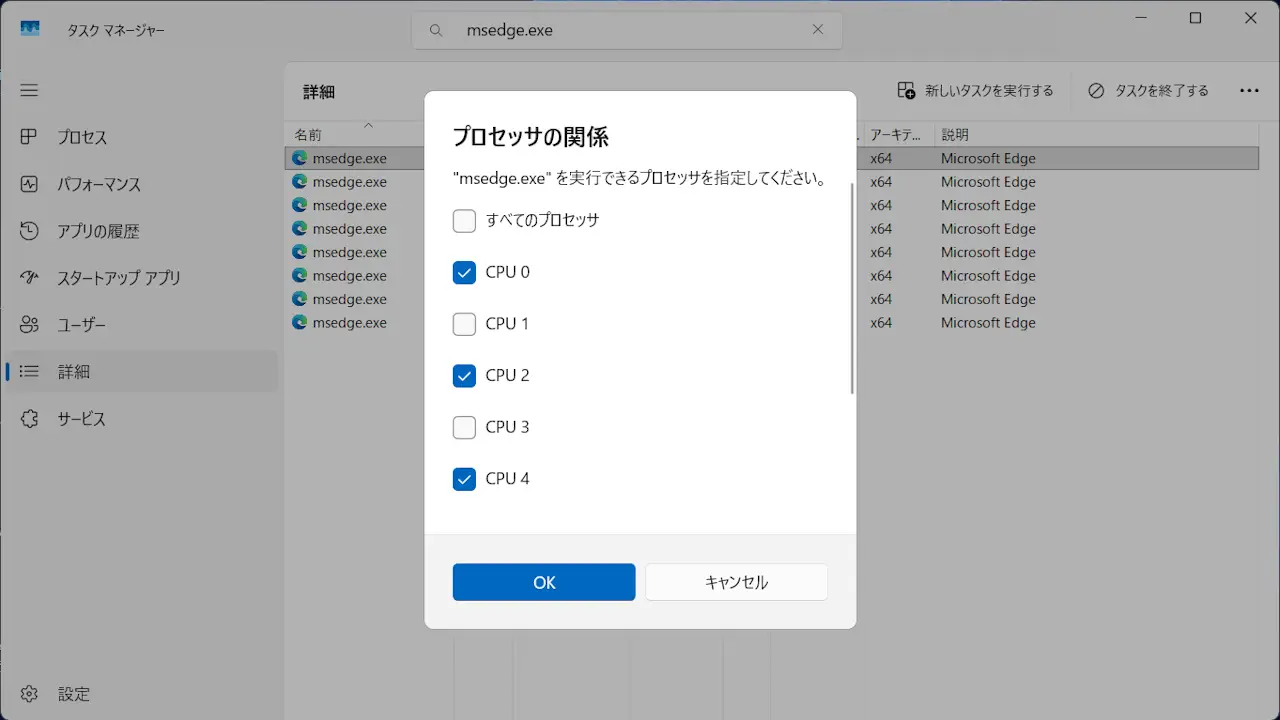Clear the search box with X icon
The image size is (1280, 720).
pos(817,30)
